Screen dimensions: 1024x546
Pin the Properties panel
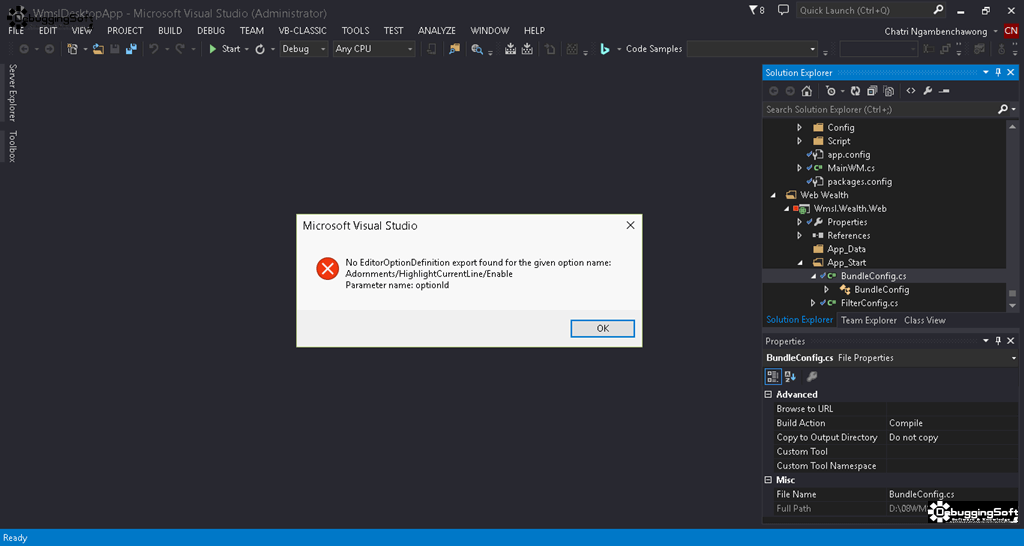coord(998,341)
